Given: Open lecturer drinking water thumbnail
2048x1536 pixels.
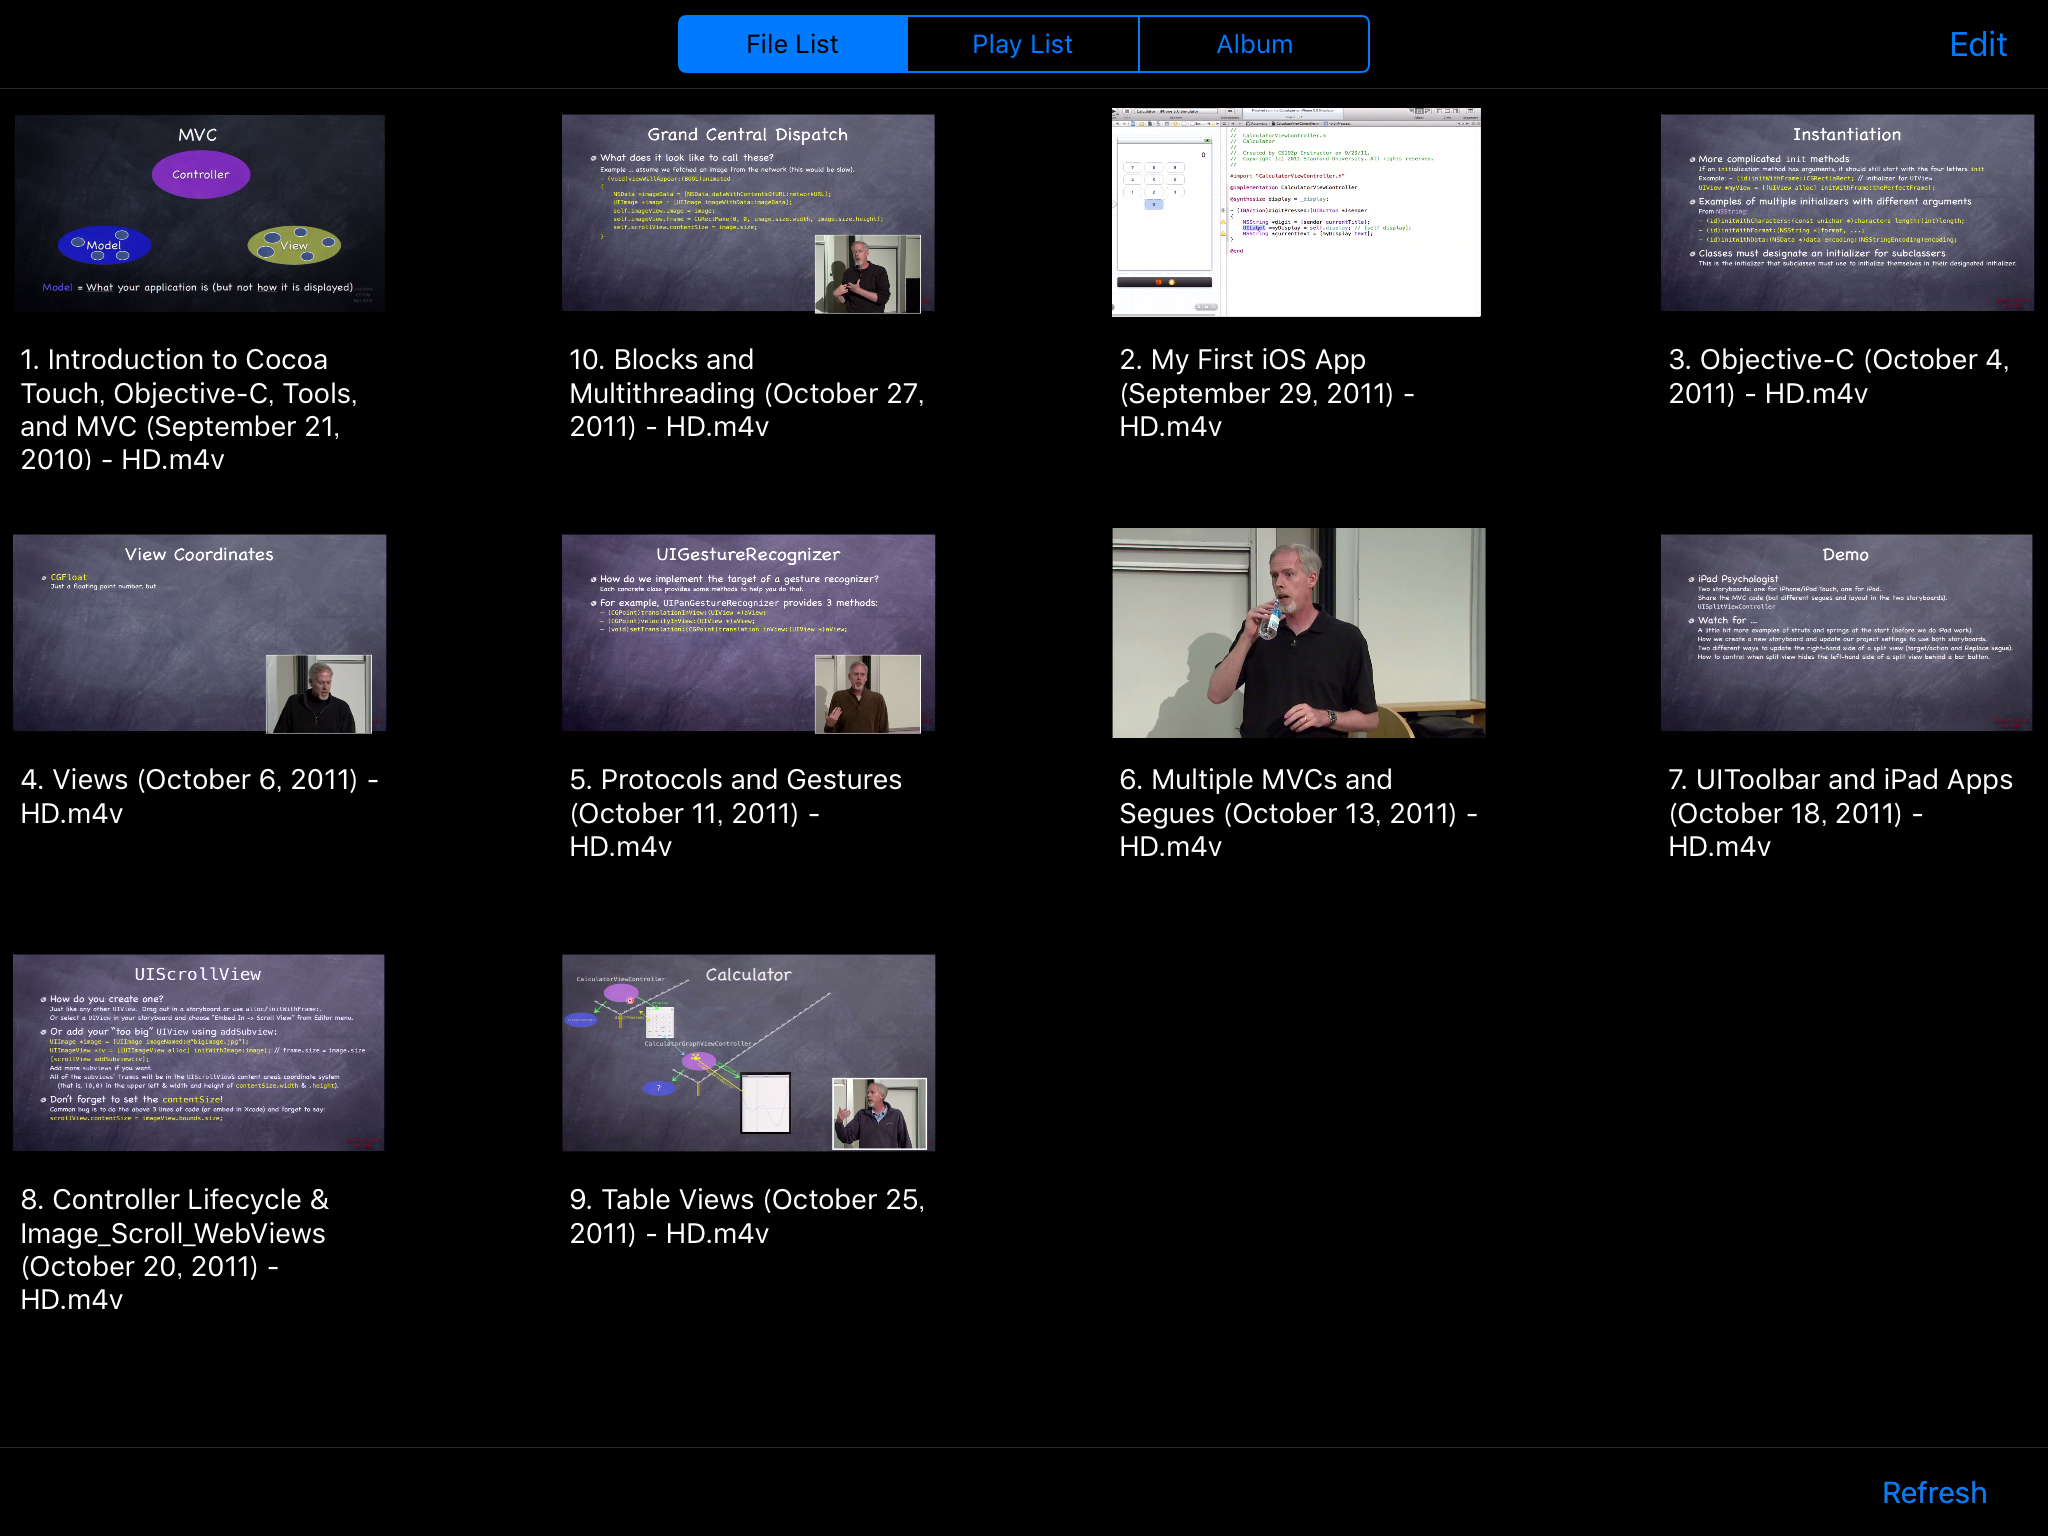Looking at the screenshot, I should tap(1298, 632).
